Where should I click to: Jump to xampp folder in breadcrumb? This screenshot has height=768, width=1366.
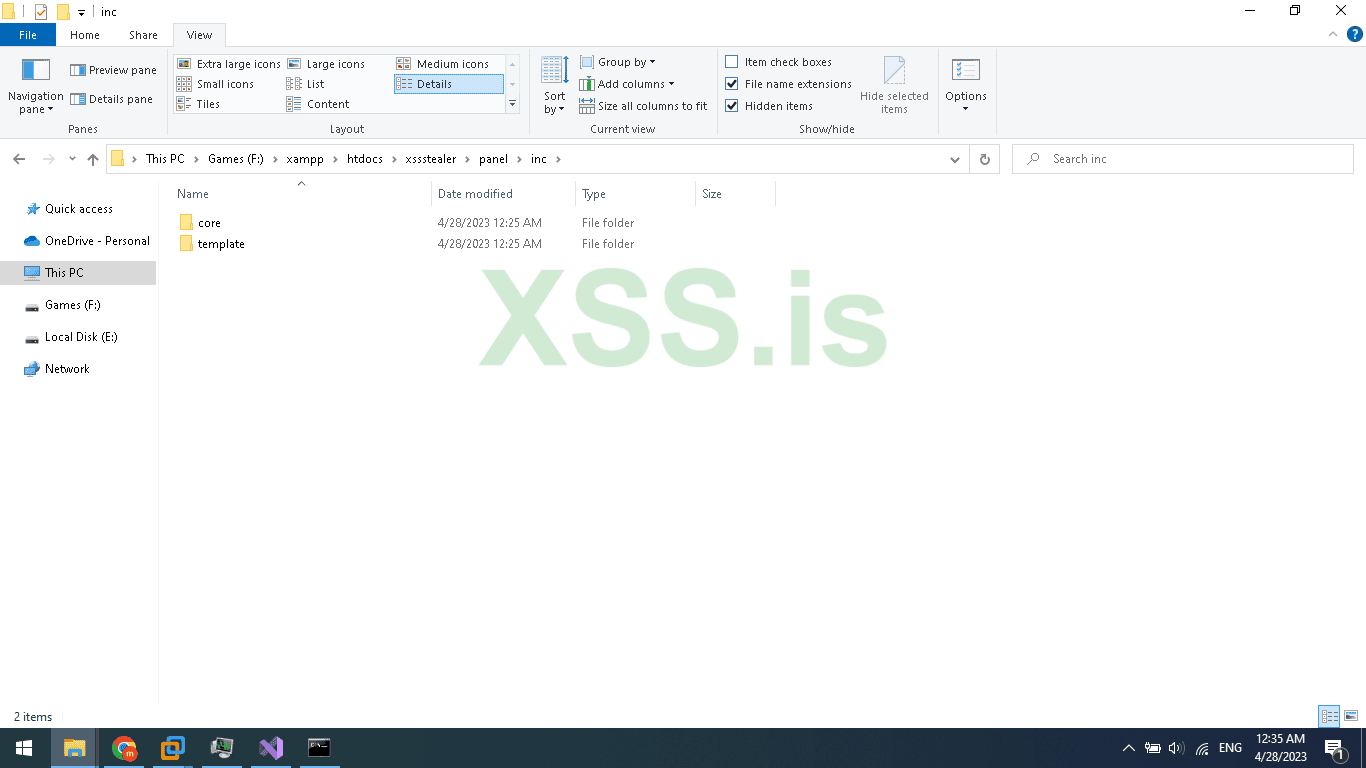pyautogui.click(x=305, y=159)
